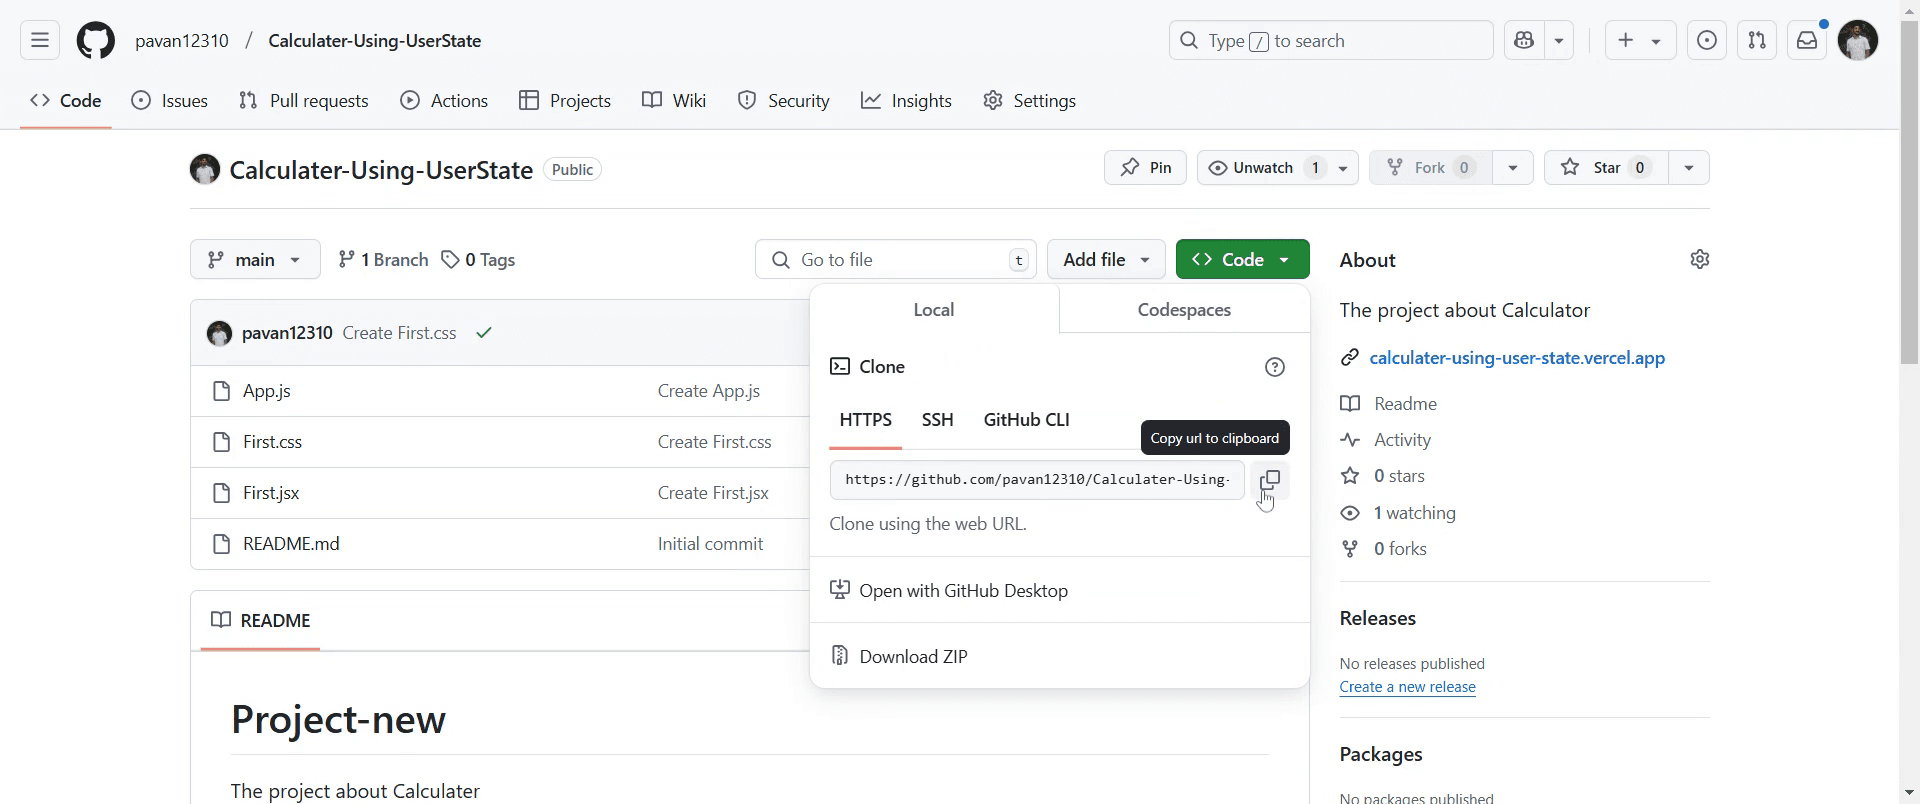View the 1 Branch link

383,260
